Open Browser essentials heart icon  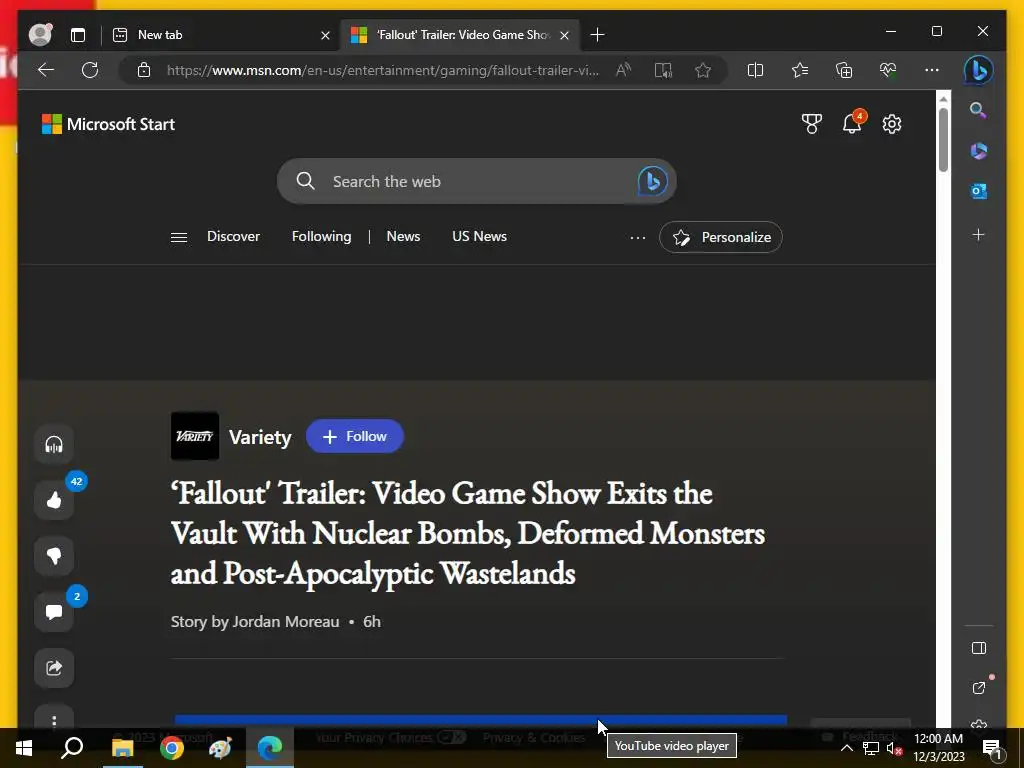pyautogui.click(x=888, y=70)
